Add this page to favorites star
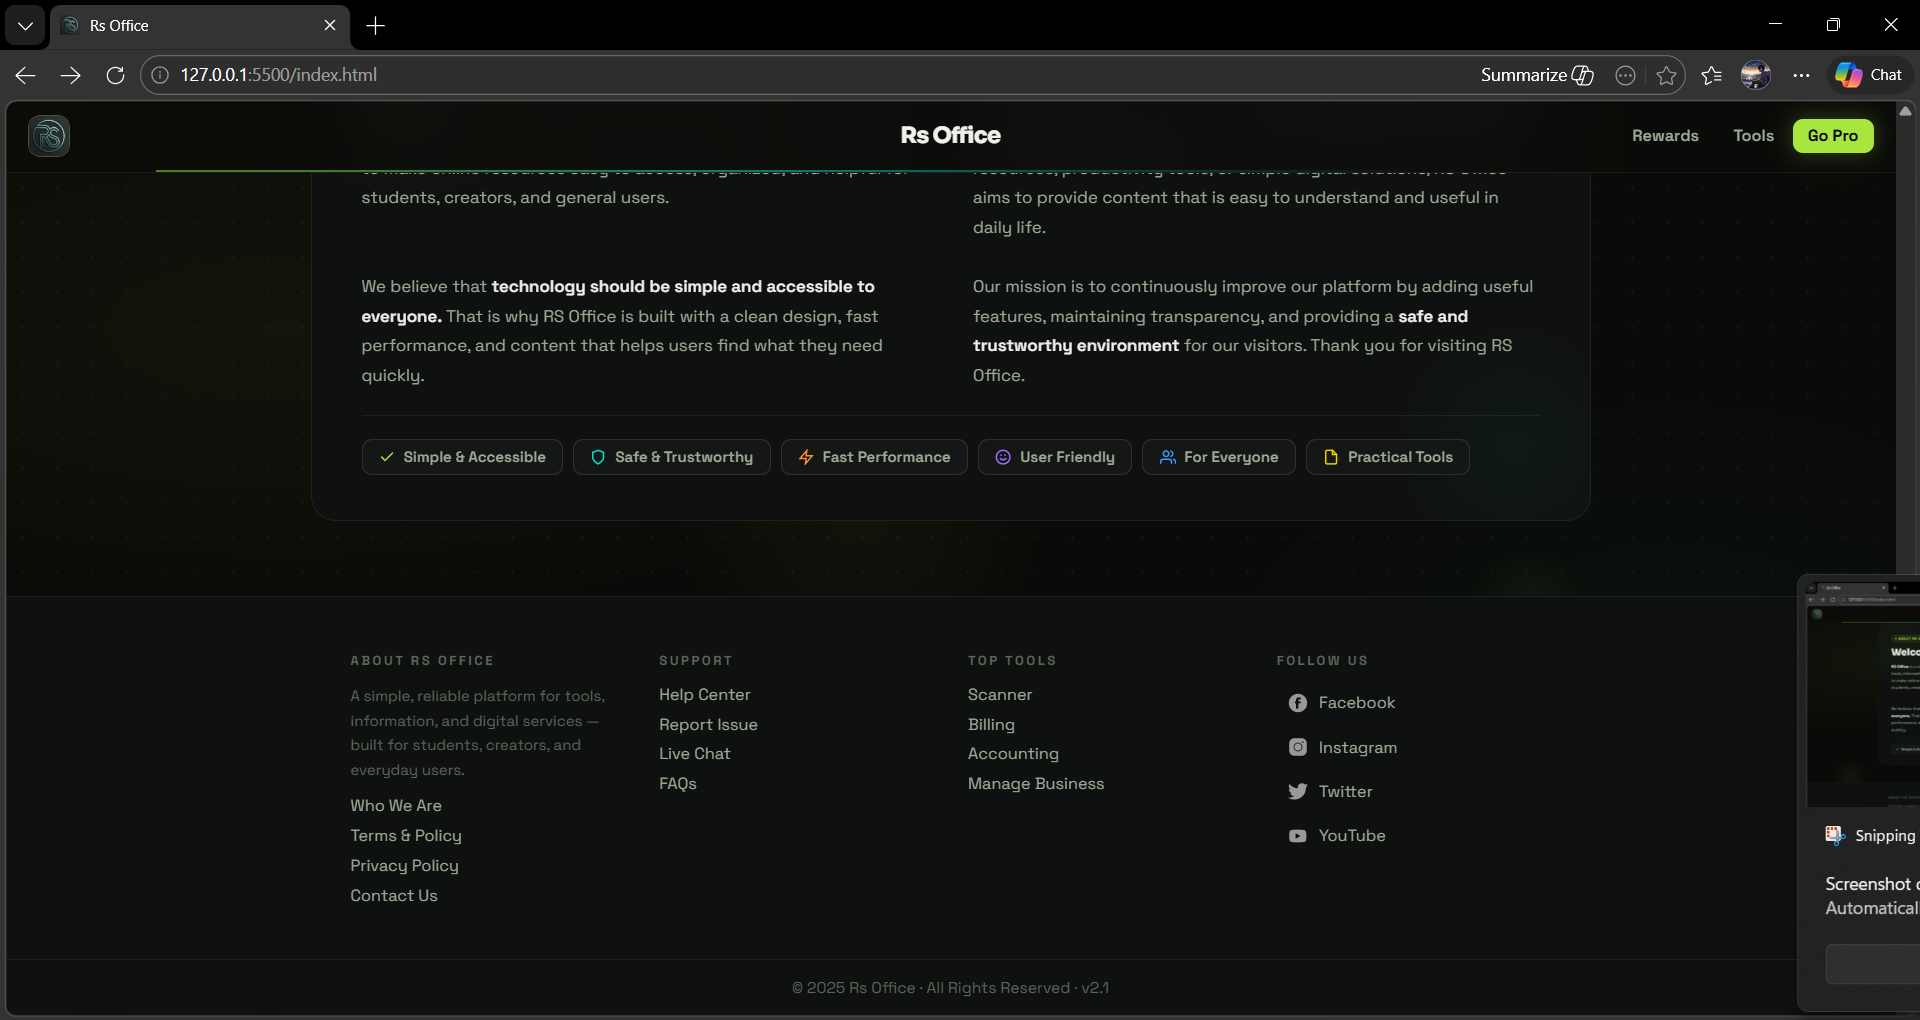 [x=1666, y=75]
